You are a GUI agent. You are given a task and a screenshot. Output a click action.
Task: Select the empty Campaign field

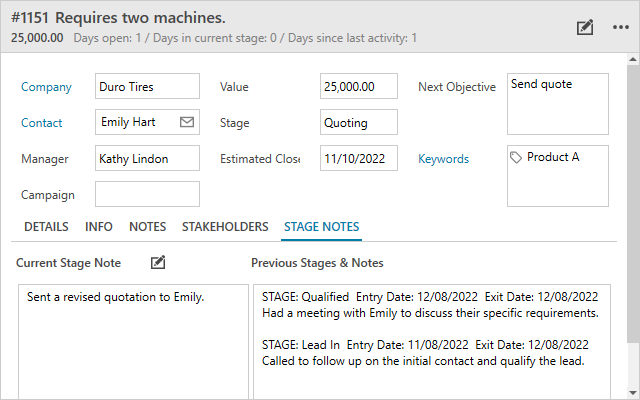pos(147,194)
